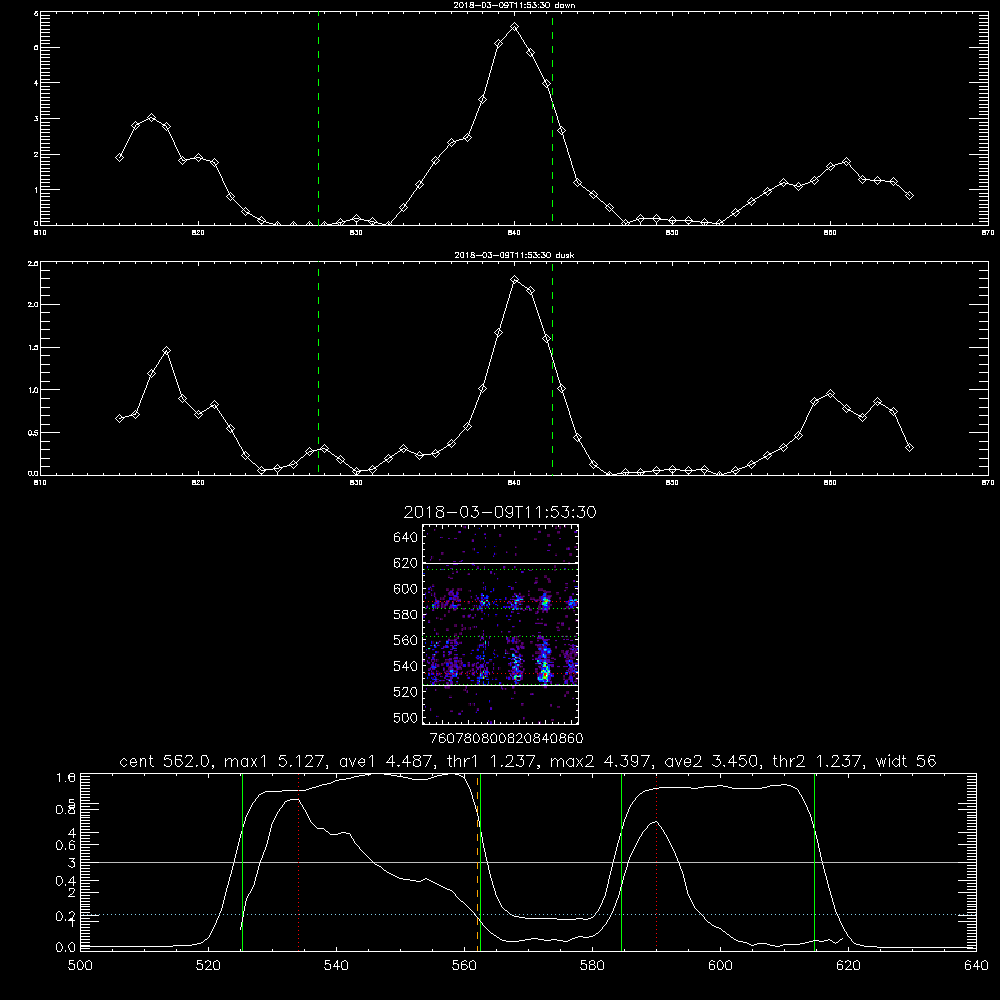The height and width of the screenshot is (1000, 1000).
Task: Click the '580' x-axis label of bottom plot
Action: 592,966
